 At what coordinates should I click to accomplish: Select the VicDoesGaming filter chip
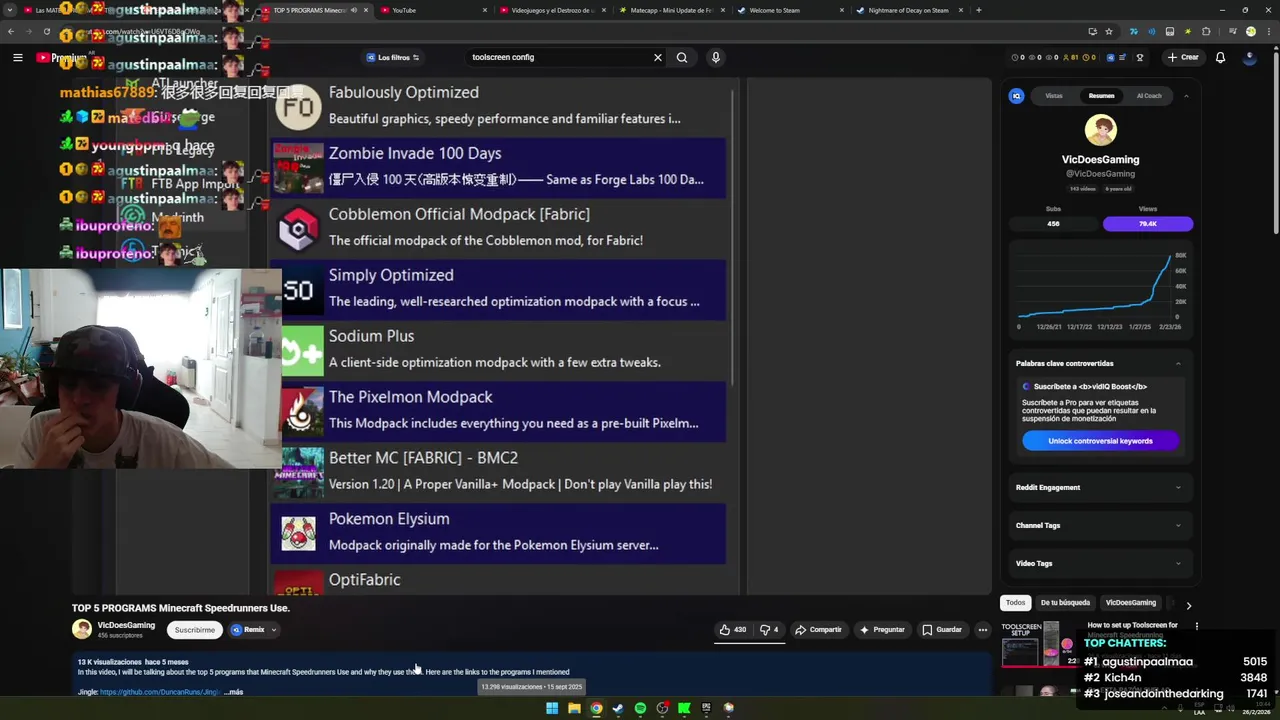(1130, 603)
